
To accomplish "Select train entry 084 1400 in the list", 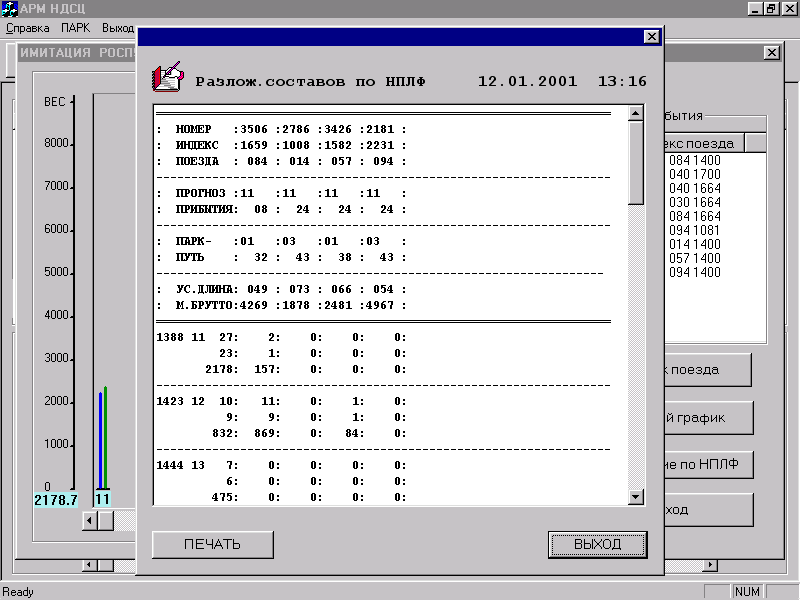I will [694, 160].
